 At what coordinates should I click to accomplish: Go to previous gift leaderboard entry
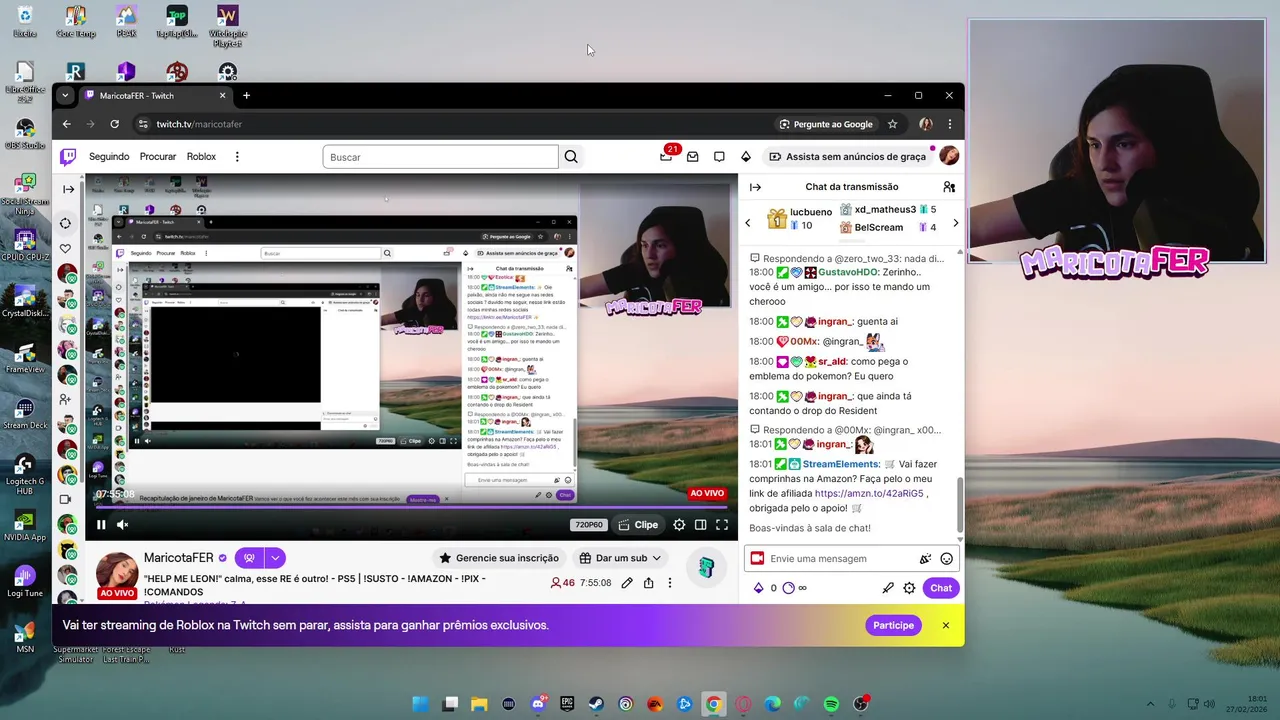[748, 223]
